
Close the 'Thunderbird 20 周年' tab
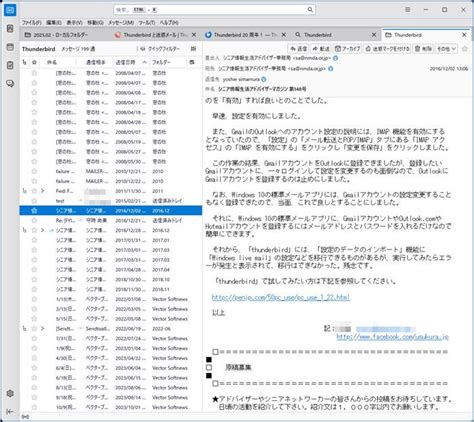284,35
